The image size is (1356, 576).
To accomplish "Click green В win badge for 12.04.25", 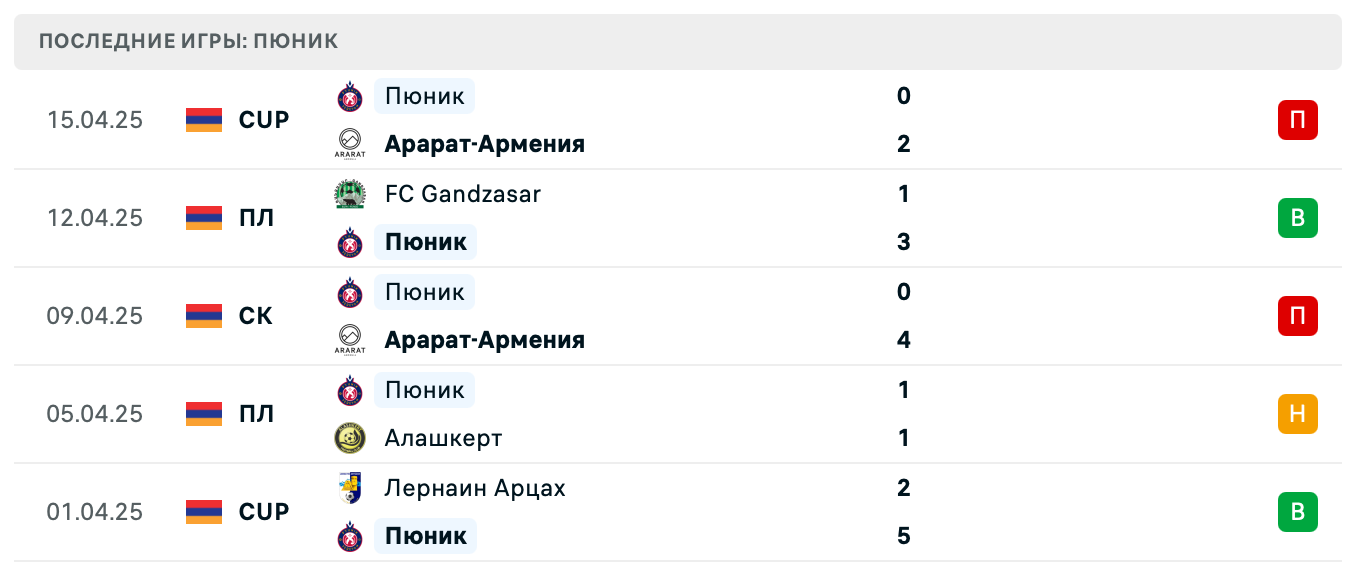I will [1297, 218].
